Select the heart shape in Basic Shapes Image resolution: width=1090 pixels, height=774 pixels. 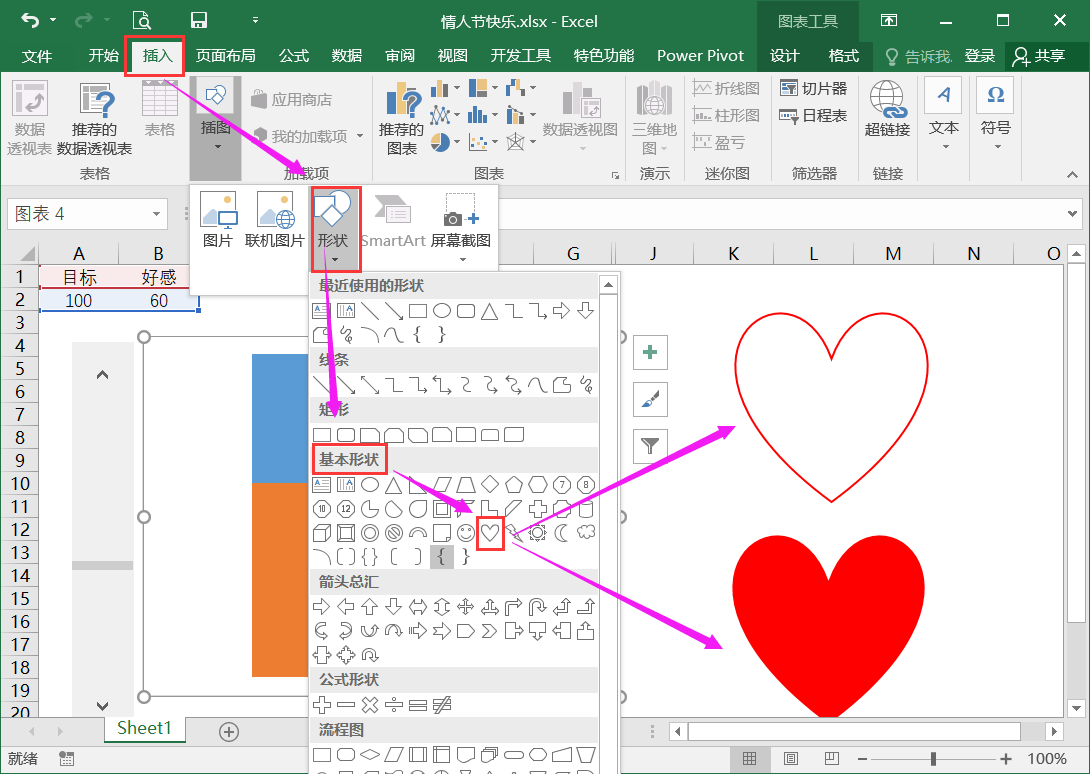point(490,533)
